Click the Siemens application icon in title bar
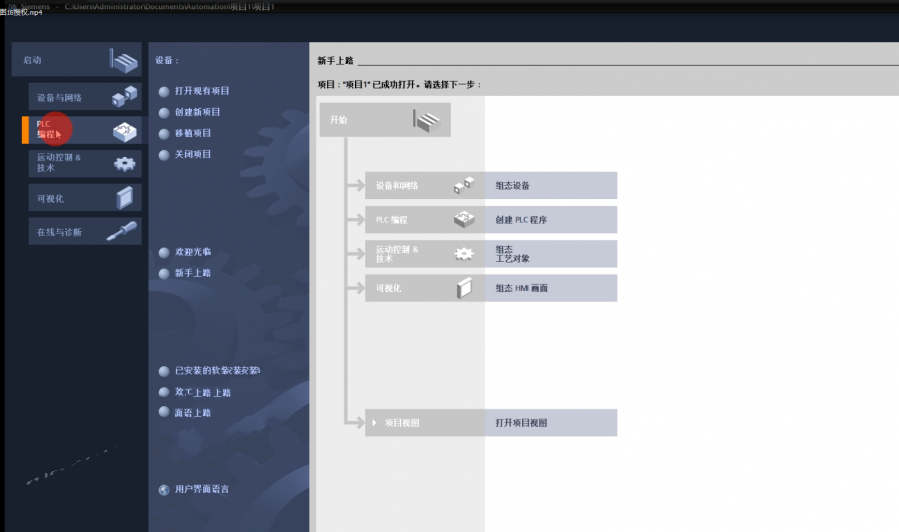The width and height of the screenshot is (899, 532). click(x=12, y=6)
